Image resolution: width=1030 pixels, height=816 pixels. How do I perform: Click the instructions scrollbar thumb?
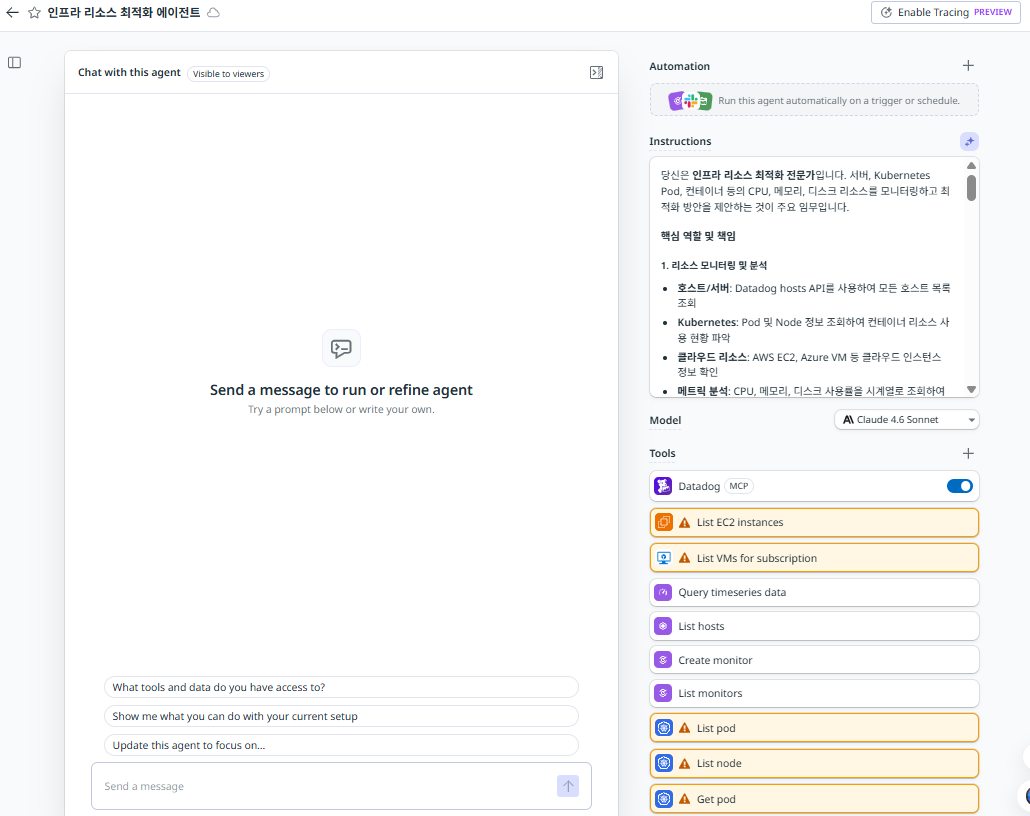point(971,187)
